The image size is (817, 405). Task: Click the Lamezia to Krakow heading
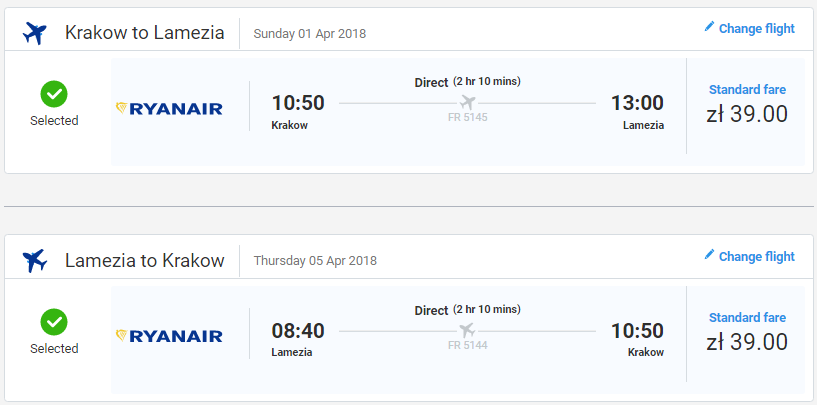(144, 260)
